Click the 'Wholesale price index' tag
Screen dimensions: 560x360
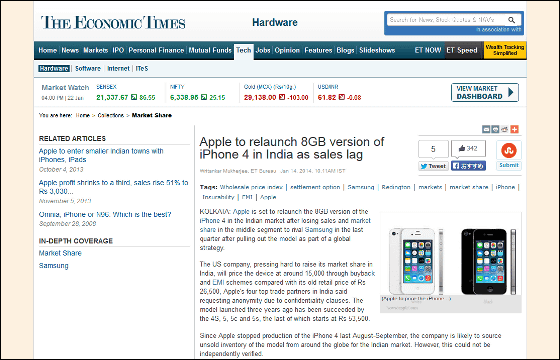click(x=251, y=187)
